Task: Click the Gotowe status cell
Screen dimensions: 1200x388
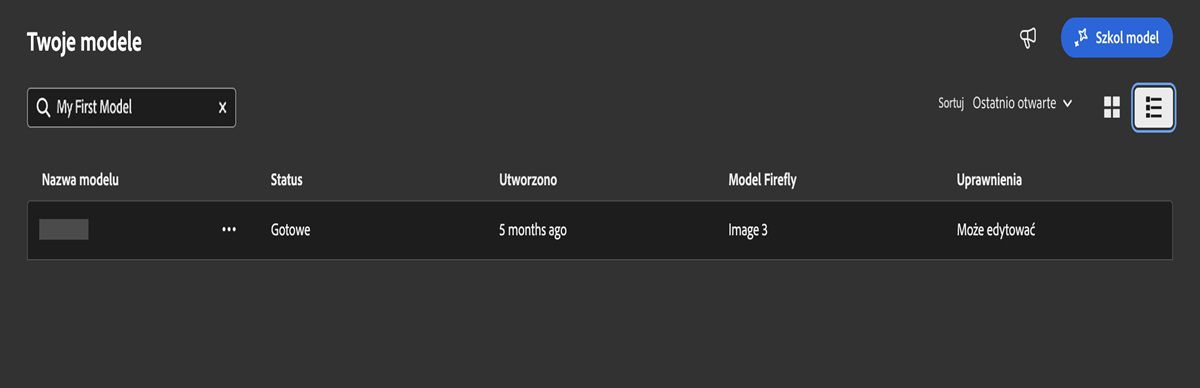Action: point(291,230)
